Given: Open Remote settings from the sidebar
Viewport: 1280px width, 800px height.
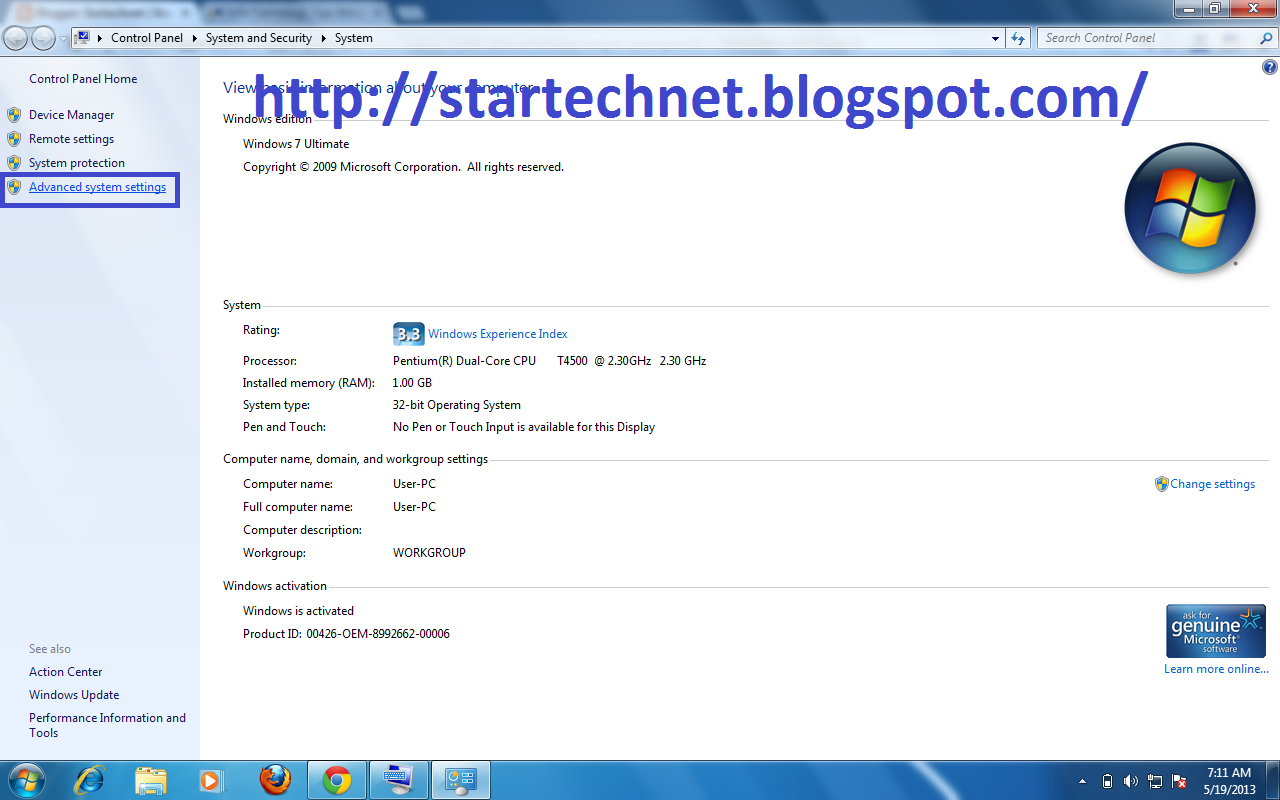Looking at the screenshot, I should tap(71, 139).
